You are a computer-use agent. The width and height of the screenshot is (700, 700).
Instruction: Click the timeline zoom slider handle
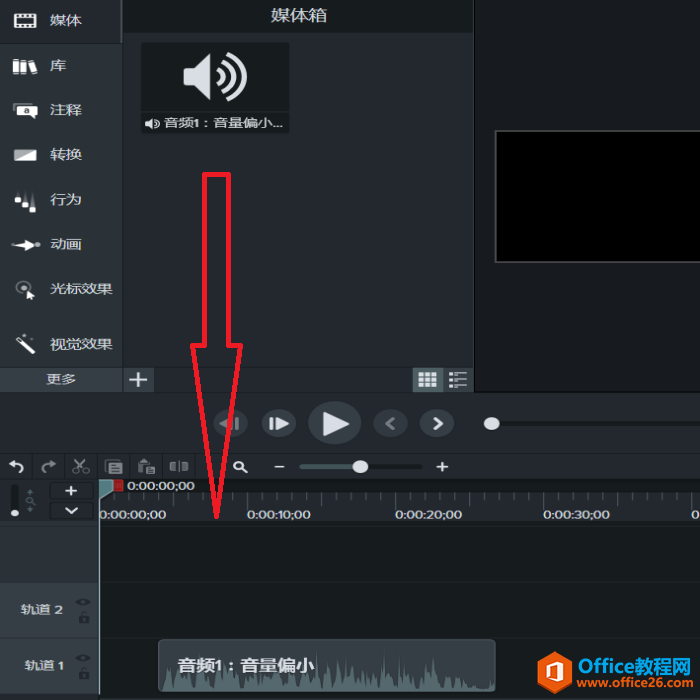[x=360, y=467]
